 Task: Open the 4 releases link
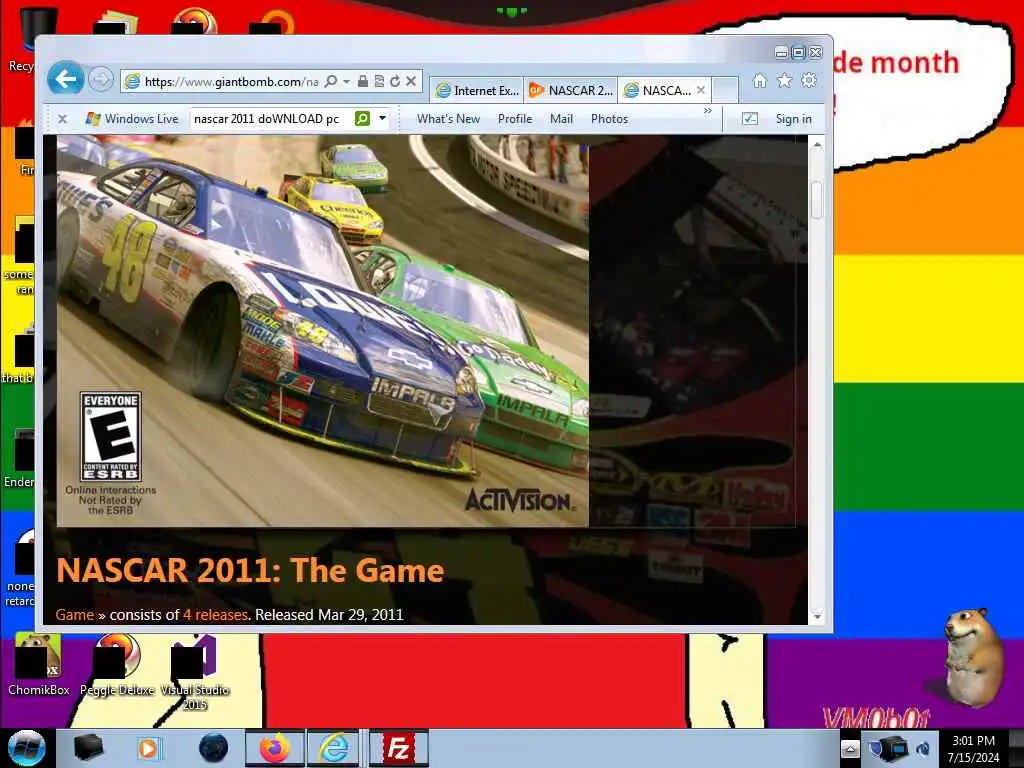point(216,615)
